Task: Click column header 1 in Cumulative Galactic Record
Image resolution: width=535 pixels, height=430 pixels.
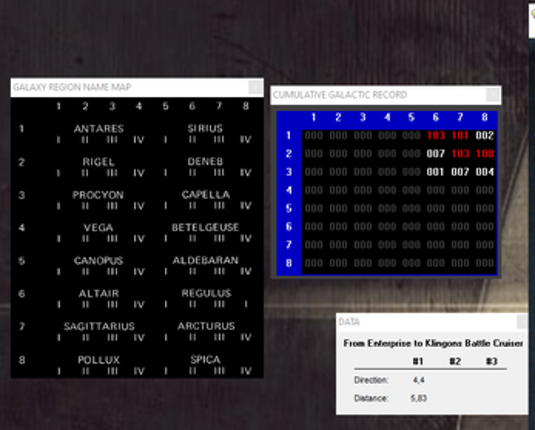Action: (314, 117)
